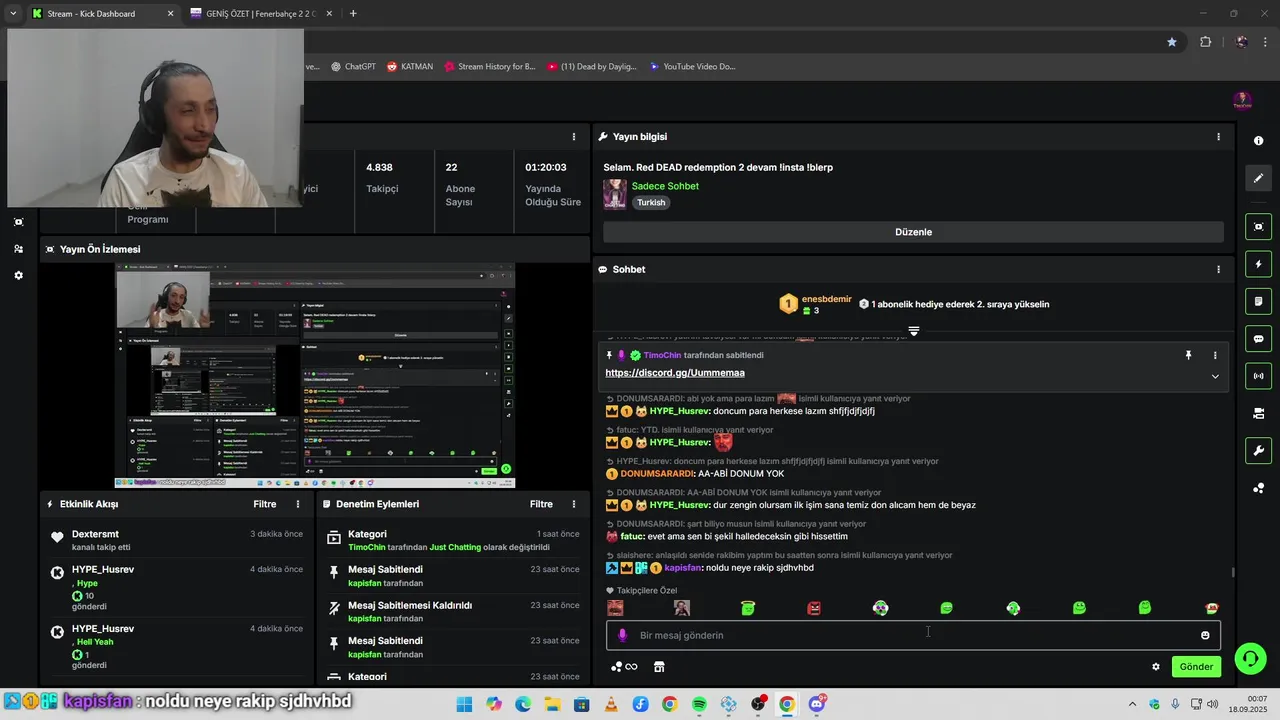
Task: Unpin message using the pin icon
Action: 1188,355
